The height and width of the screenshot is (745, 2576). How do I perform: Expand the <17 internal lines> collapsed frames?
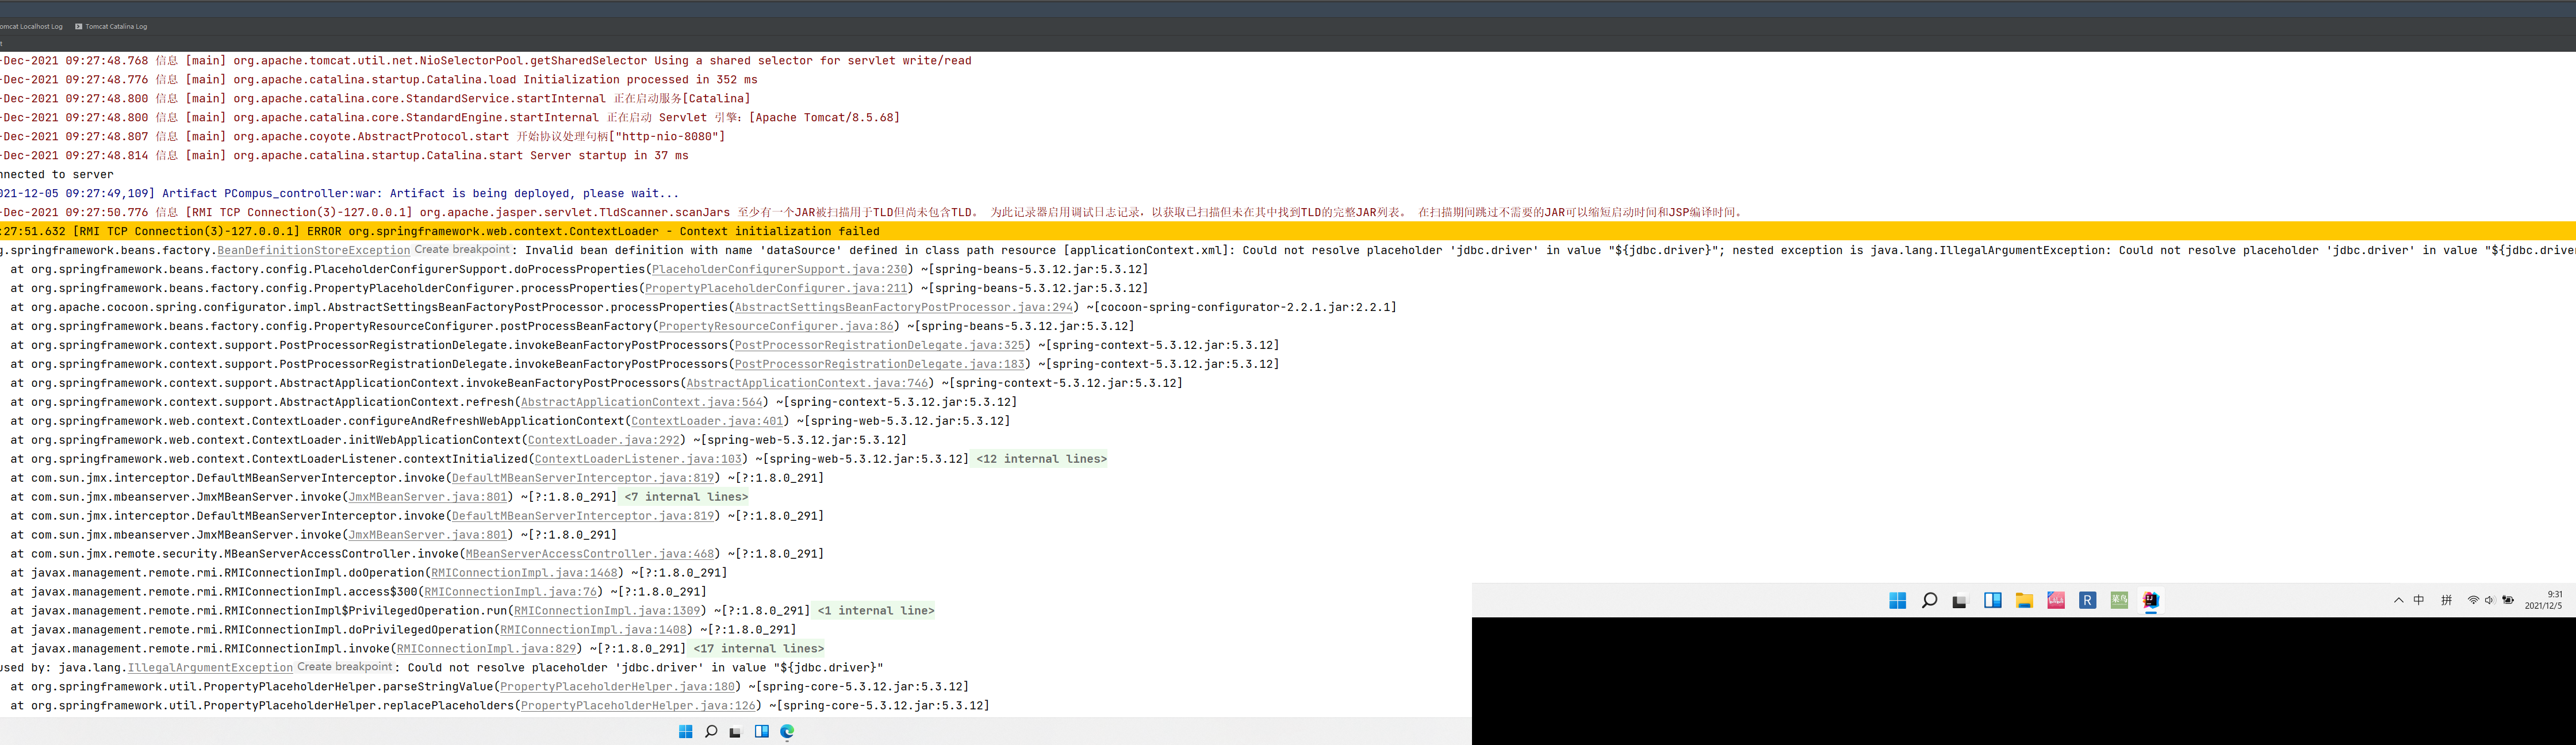(758, 648)
